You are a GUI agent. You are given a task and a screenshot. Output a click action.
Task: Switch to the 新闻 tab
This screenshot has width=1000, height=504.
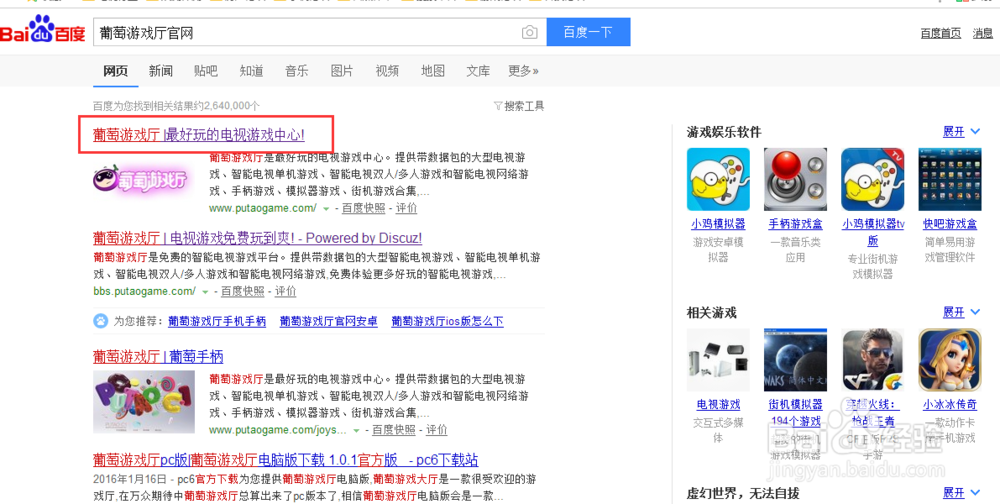(161, 71)
